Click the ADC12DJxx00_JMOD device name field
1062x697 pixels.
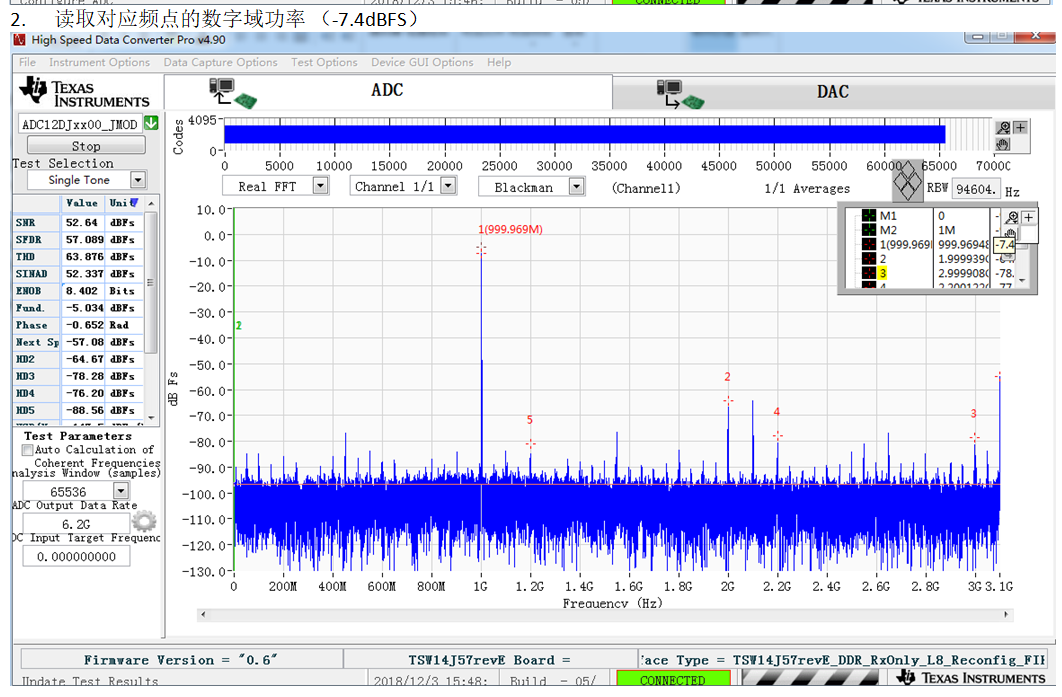(80, 124)
